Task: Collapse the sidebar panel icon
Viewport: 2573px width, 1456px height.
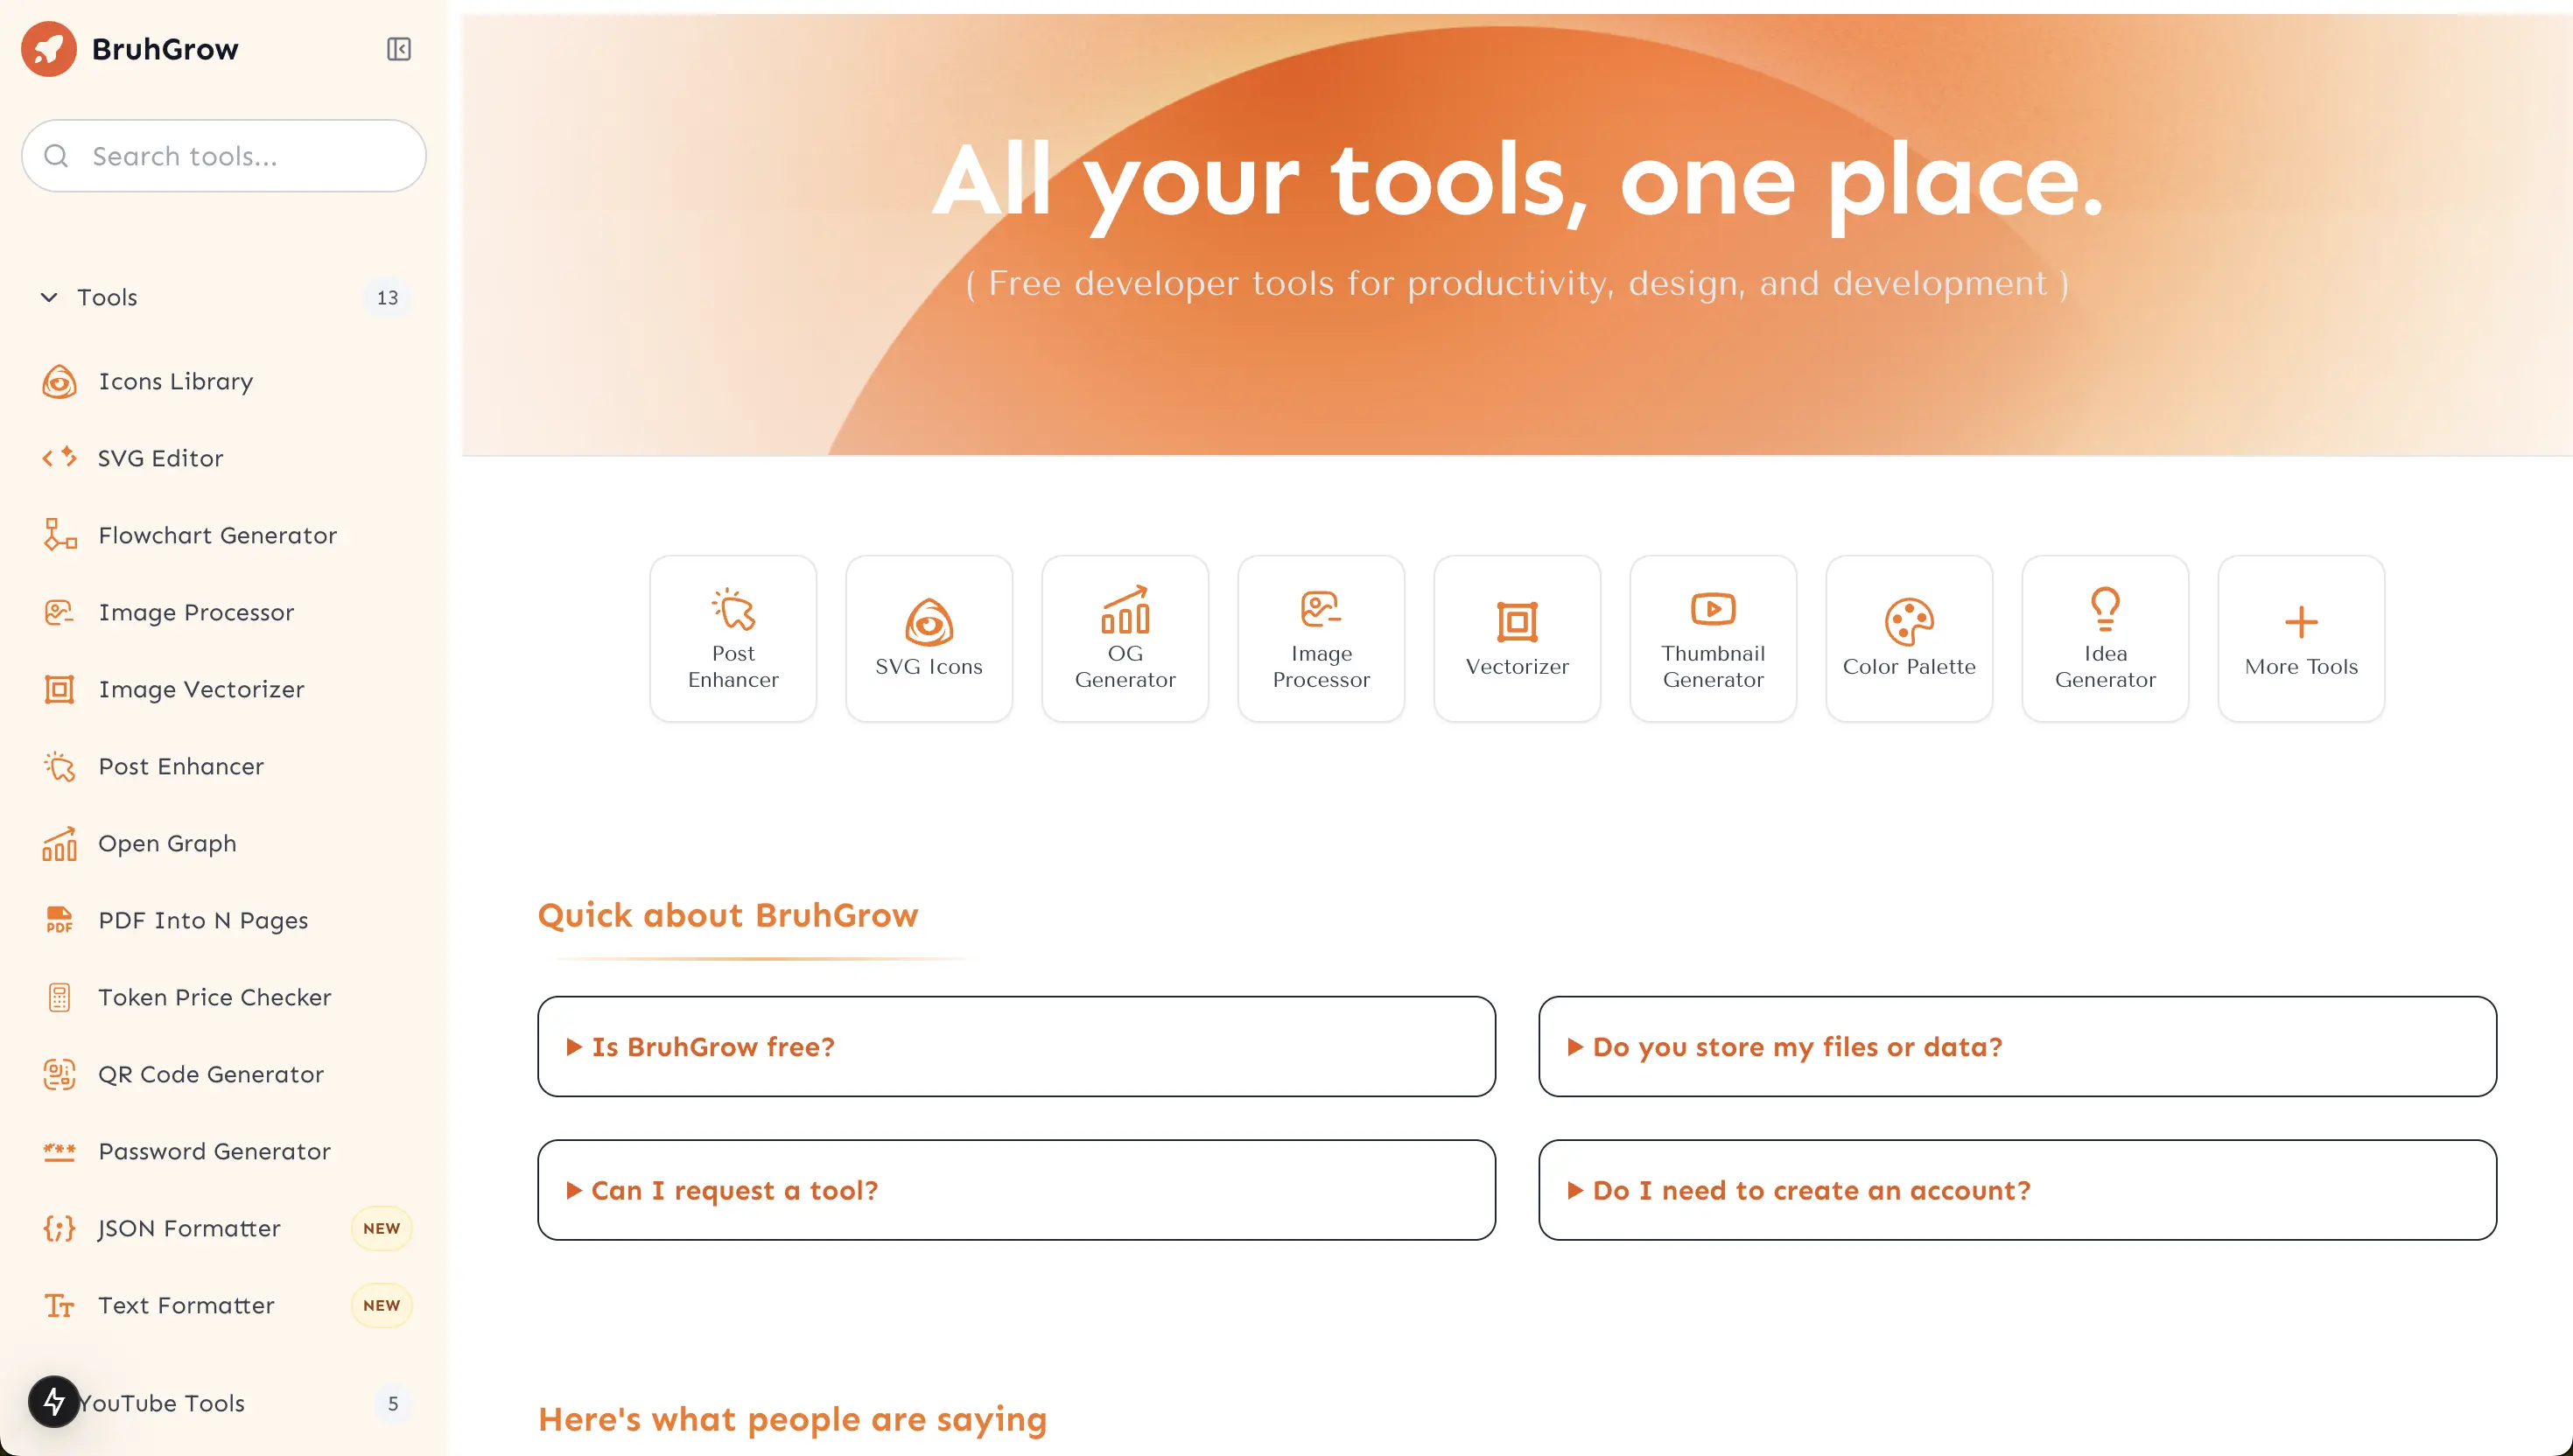Action: [398, 49]
